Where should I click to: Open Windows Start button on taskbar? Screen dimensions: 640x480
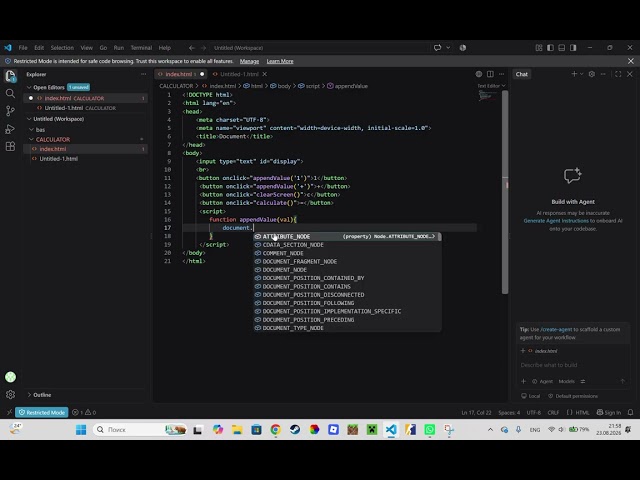(x=81, y=429)
